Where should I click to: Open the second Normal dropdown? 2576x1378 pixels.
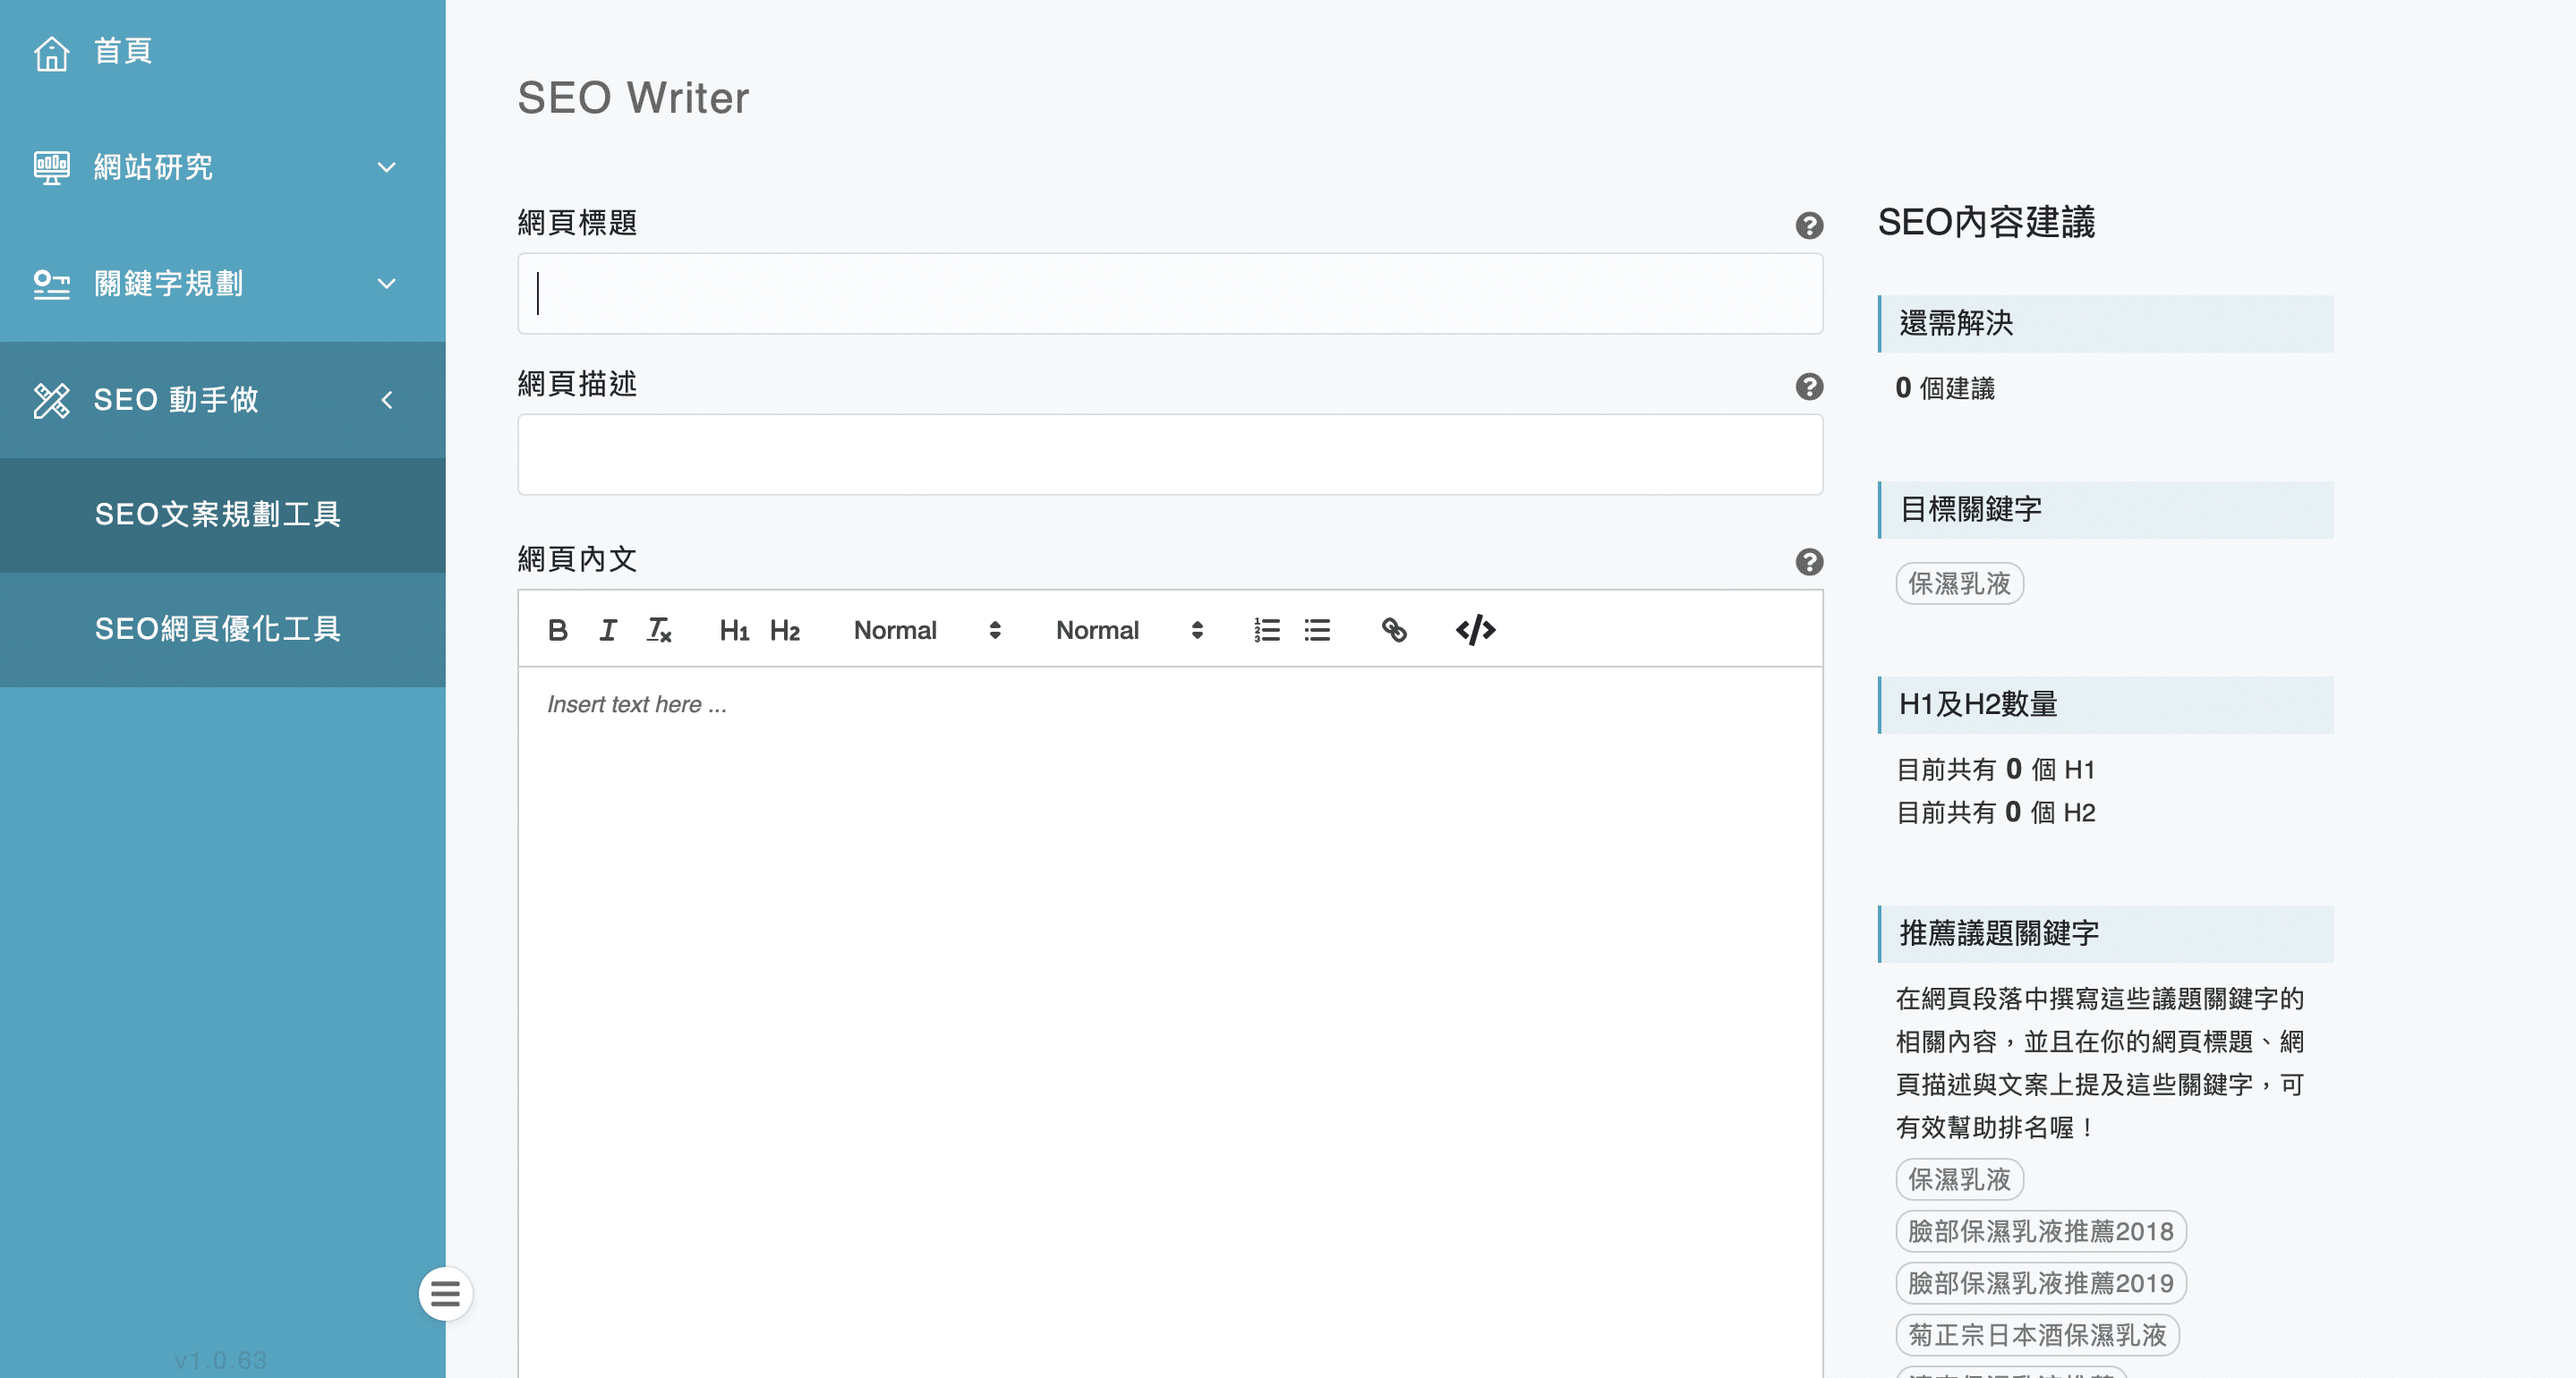point(1128,630)
